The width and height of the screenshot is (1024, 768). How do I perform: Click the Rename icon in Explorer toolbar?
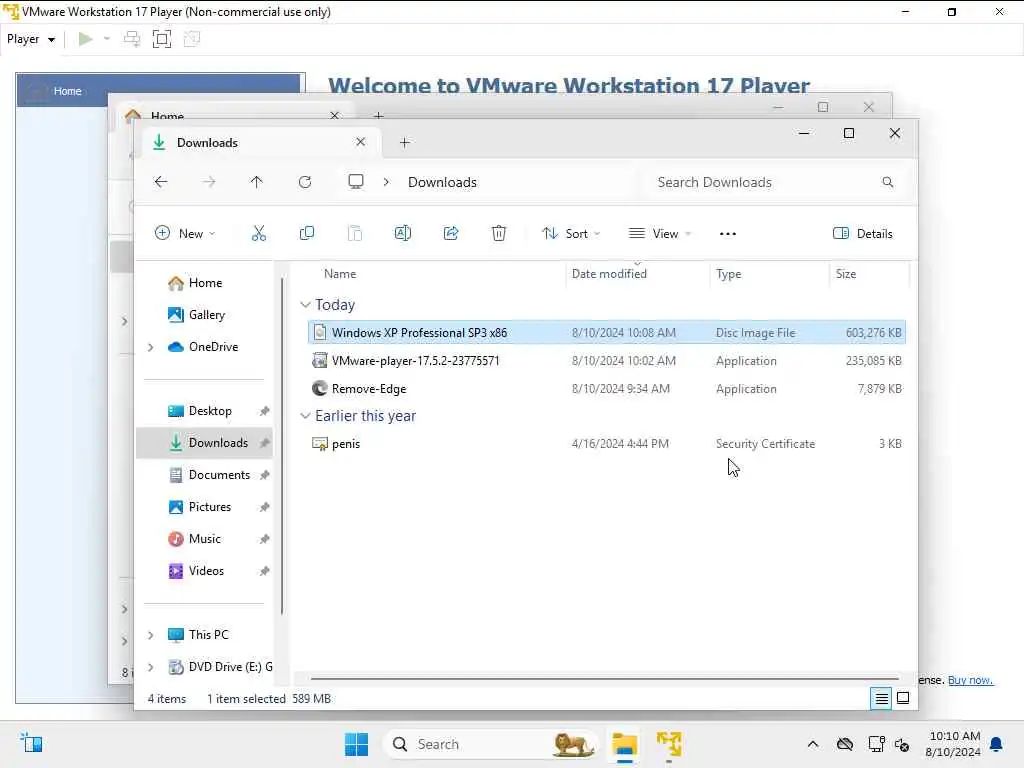tap(403, 233)
